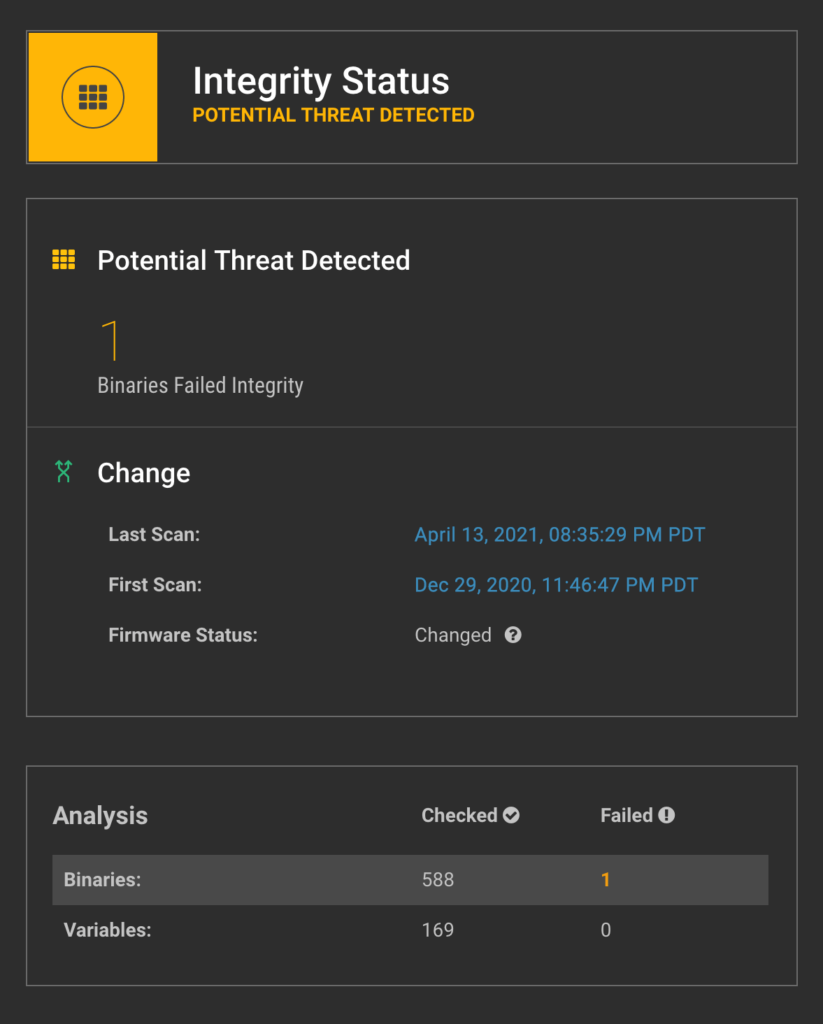The image size is (823, 1024).
Task: Click the Changed firmware status value
Action: (453, 635)
